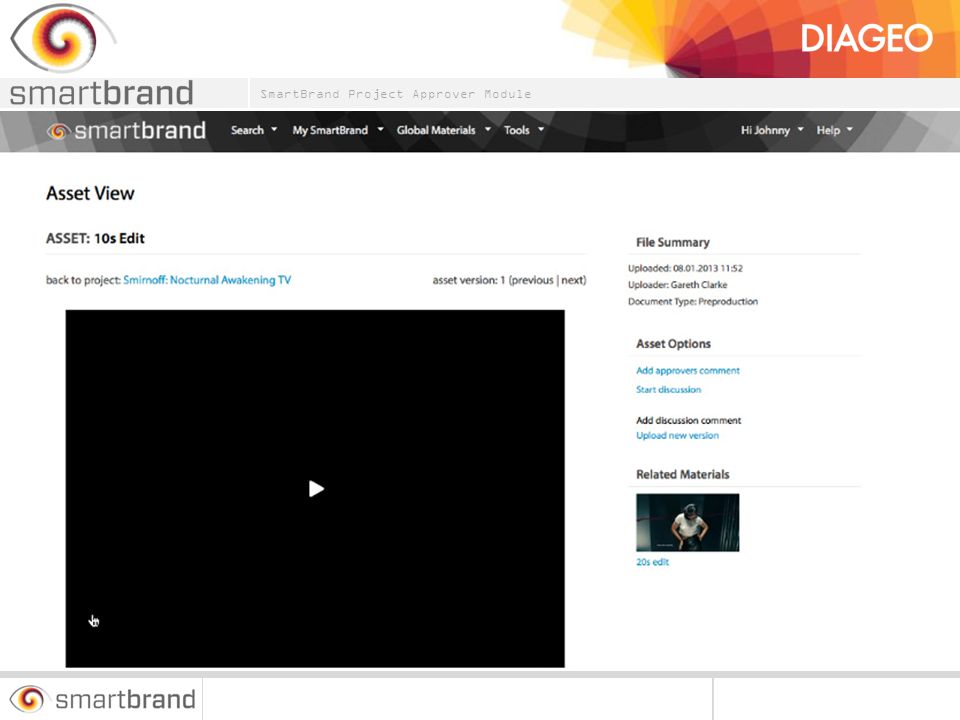Open the Hi Johnny user menu
Image resolution: width=960 pixels, height=720 pixels.
tap(765, 130)
